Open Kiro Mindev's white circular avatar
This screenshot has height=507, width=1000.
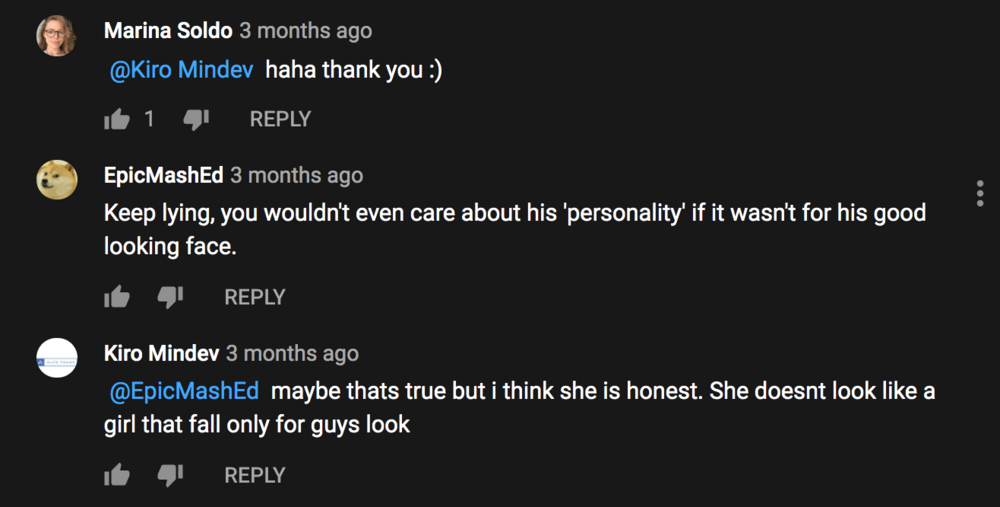point(57,358)
